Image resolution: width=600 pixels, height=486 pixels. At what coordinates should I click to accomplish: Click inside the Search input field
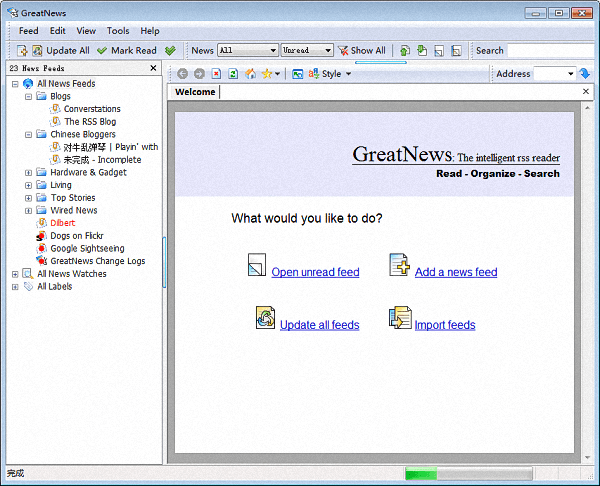(x=550, y=50)
